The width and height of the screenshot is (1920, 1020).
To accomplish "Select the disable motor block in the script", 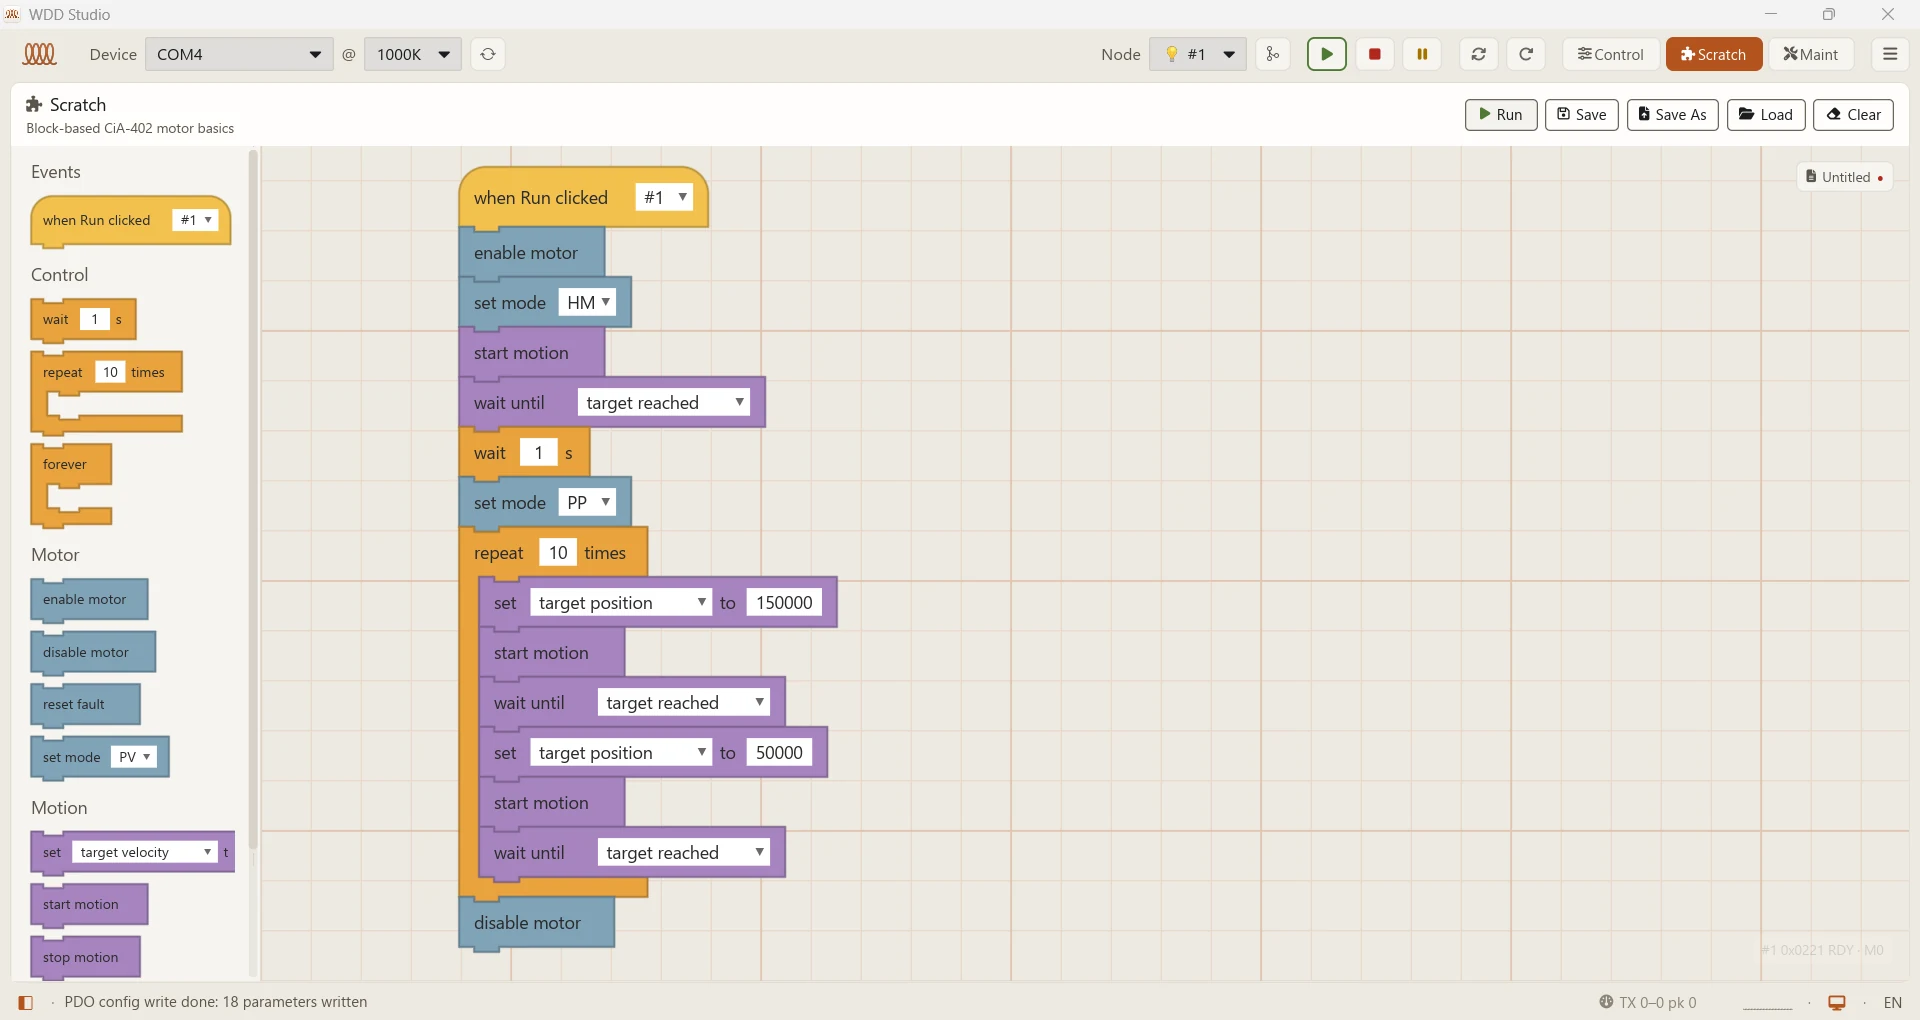I will [x=537, y=923].
